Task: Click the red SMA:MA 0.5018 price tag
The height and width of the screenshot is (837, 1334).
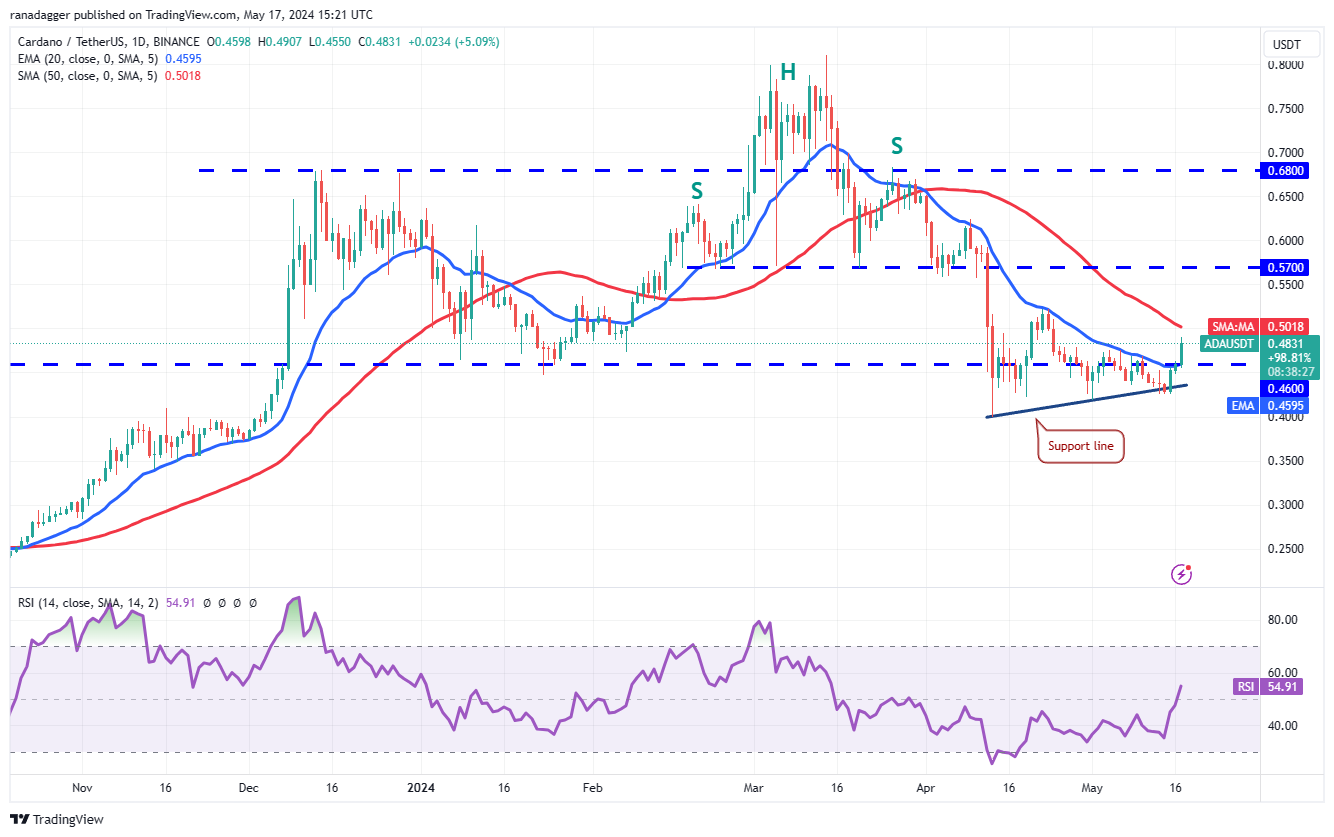Action: tap(1262, 326)
